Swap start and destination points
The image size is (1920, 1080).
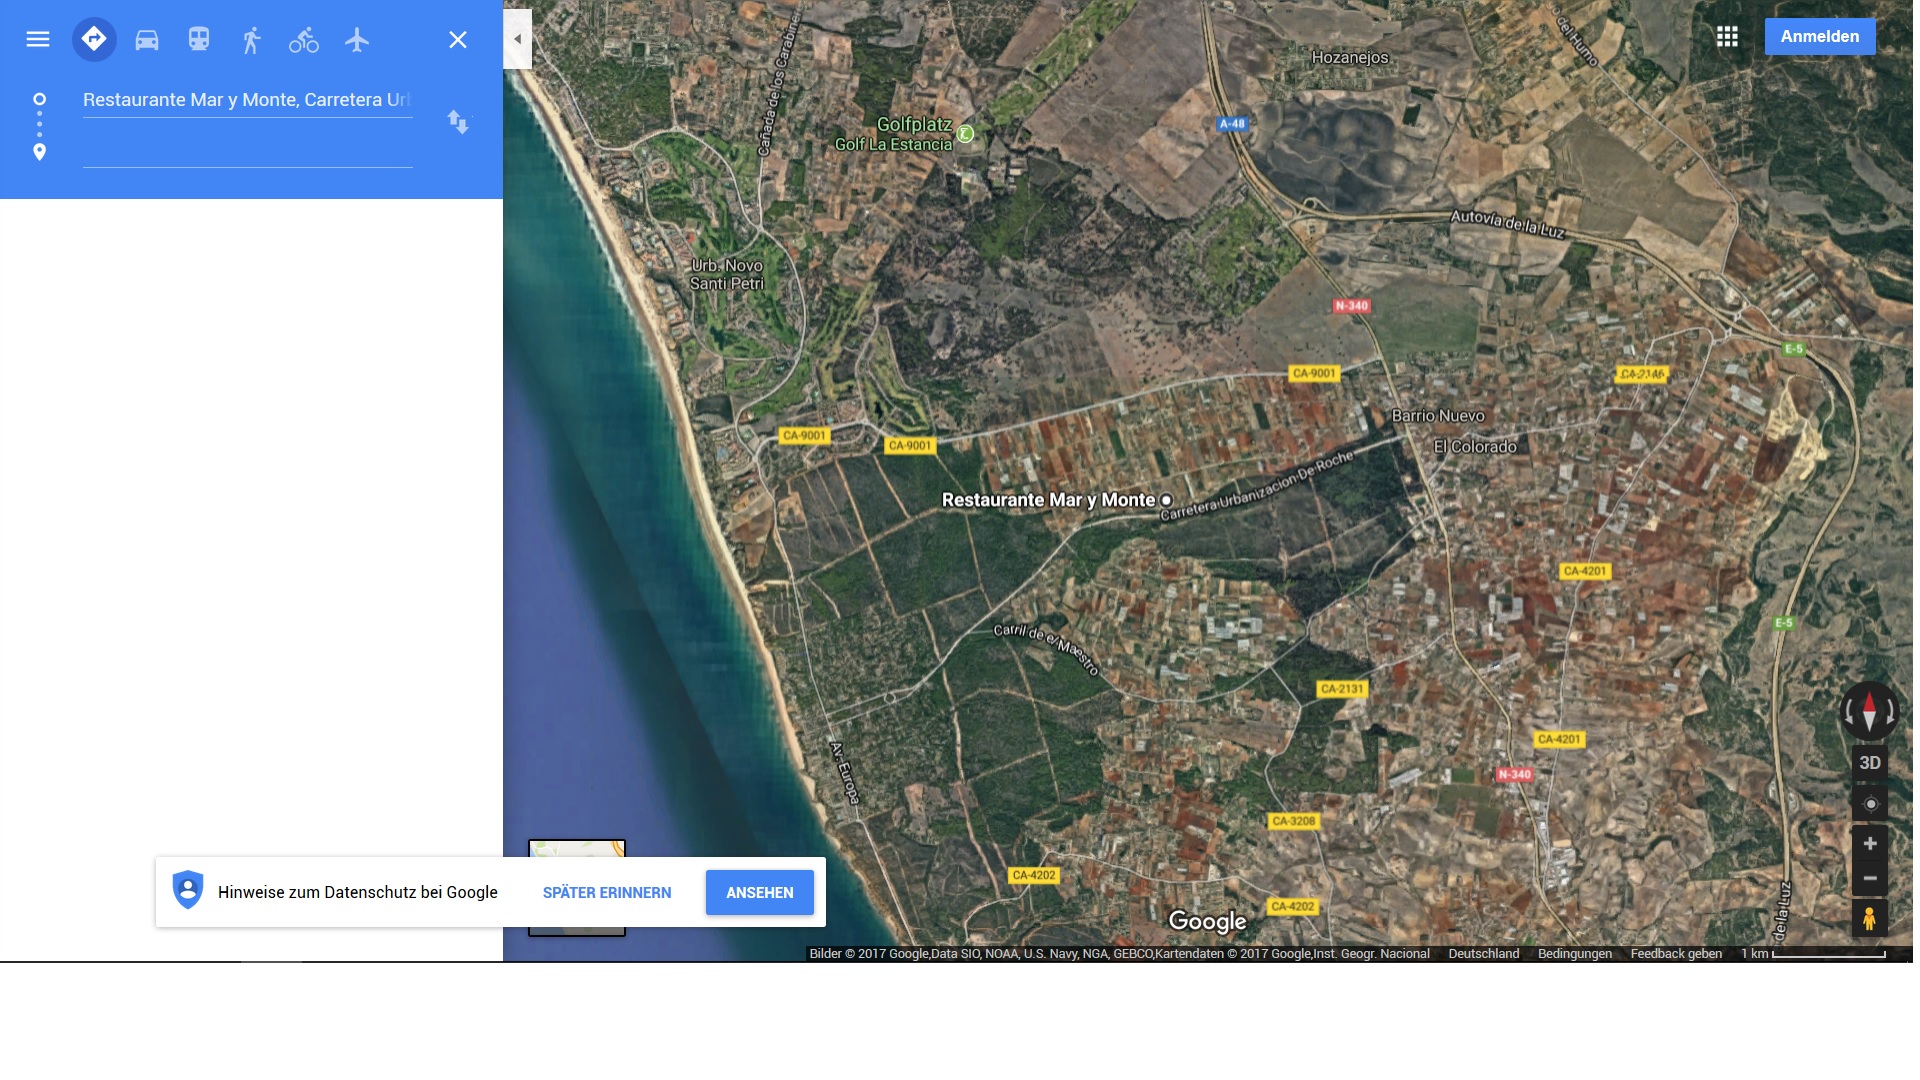(458, 122)
